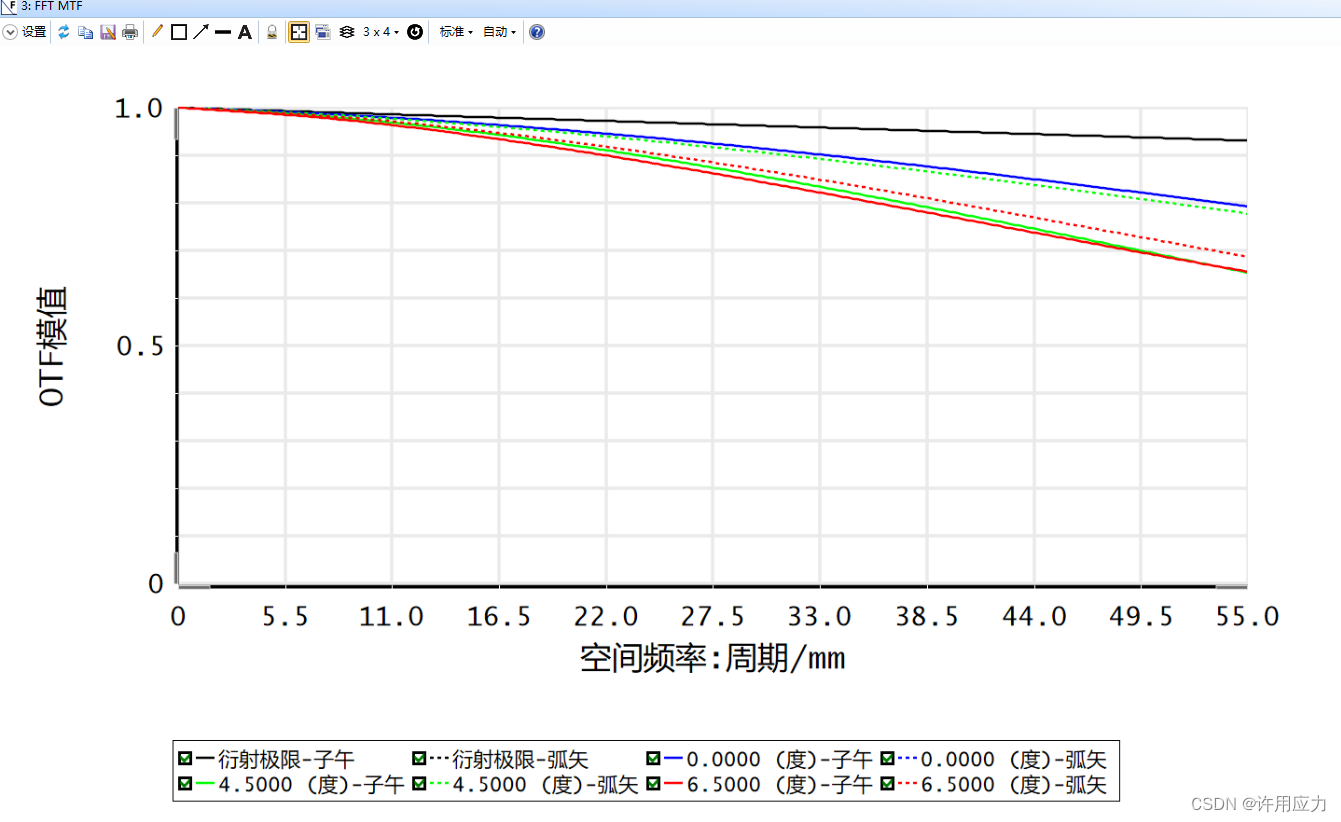Select the arrow annotation tool
This screenshot has width=1341, height=822.
pos(201,32)
